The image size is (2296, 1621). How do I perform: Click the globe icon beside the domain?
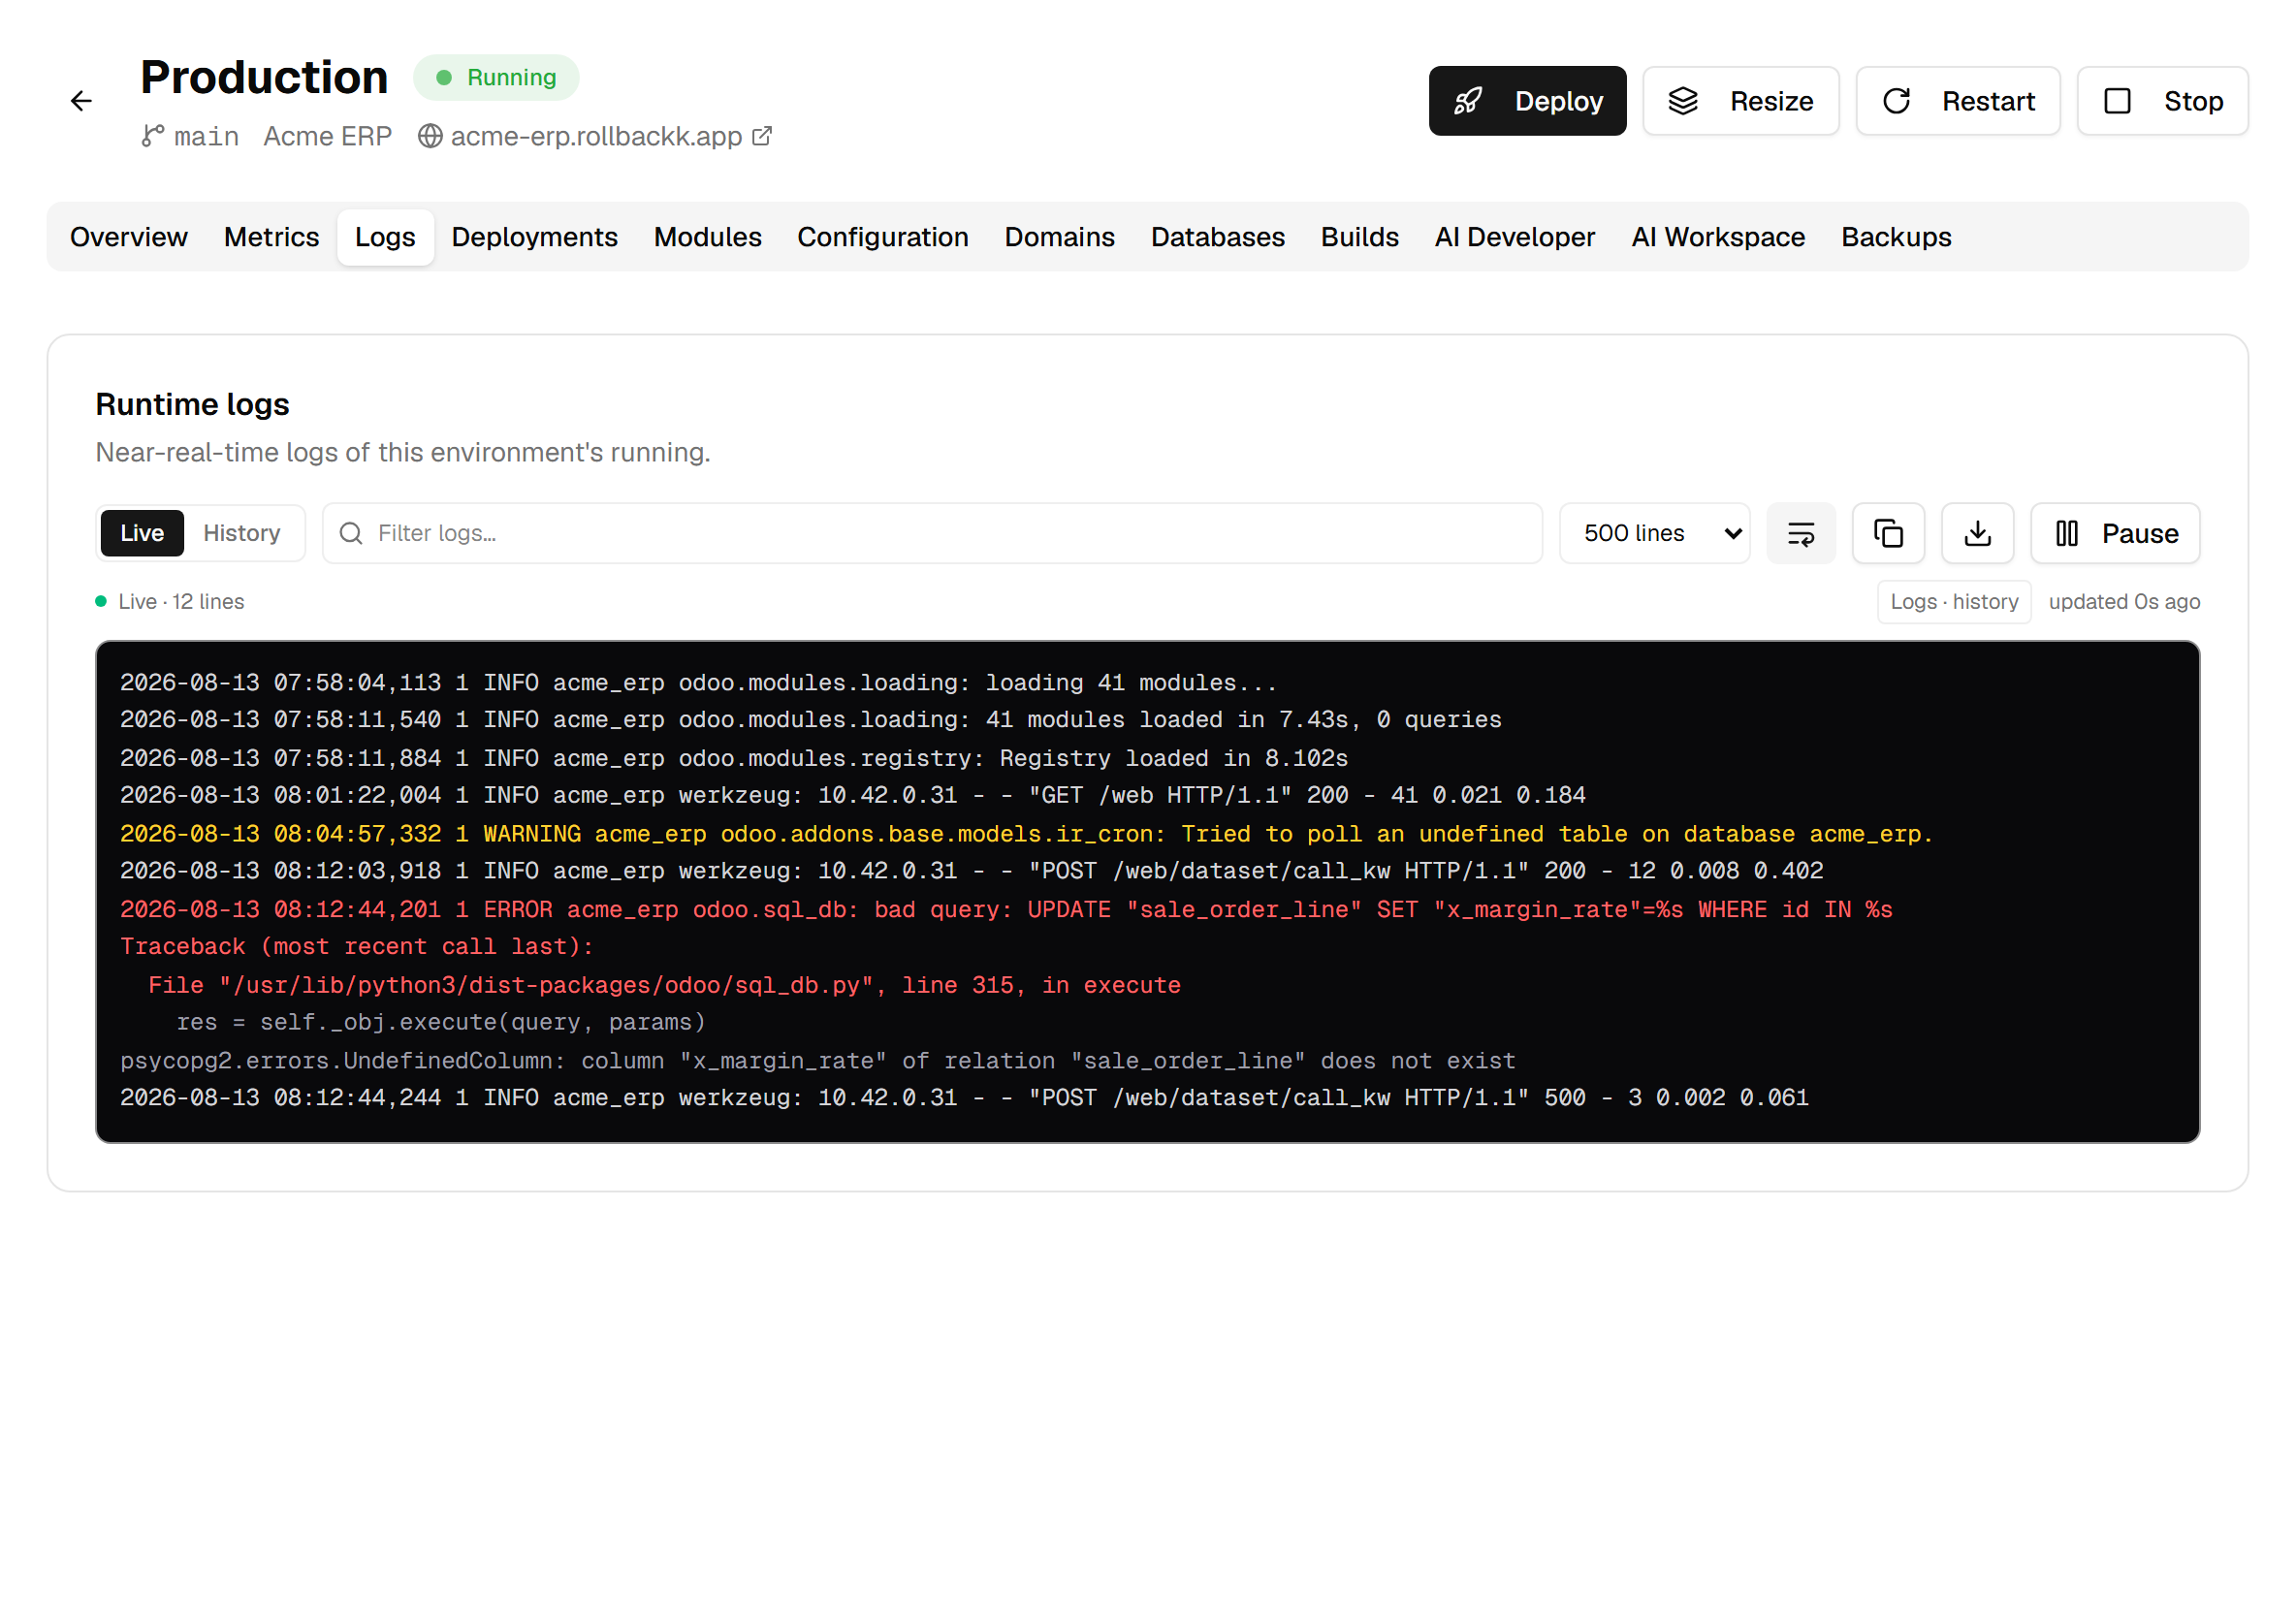click(x=430, y=136)
